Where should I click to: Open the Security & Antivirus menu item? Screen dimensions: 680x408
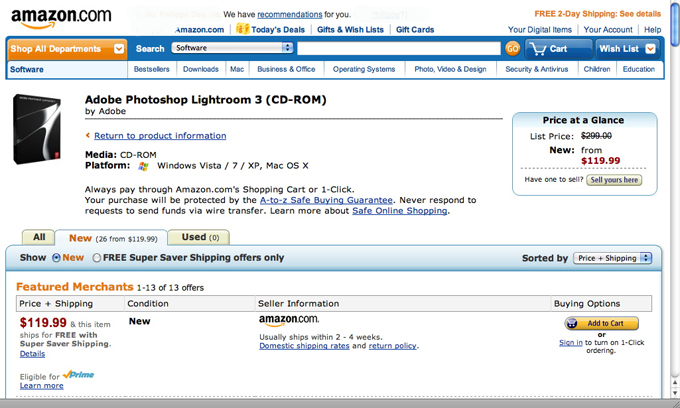click(x=536, y=69)
